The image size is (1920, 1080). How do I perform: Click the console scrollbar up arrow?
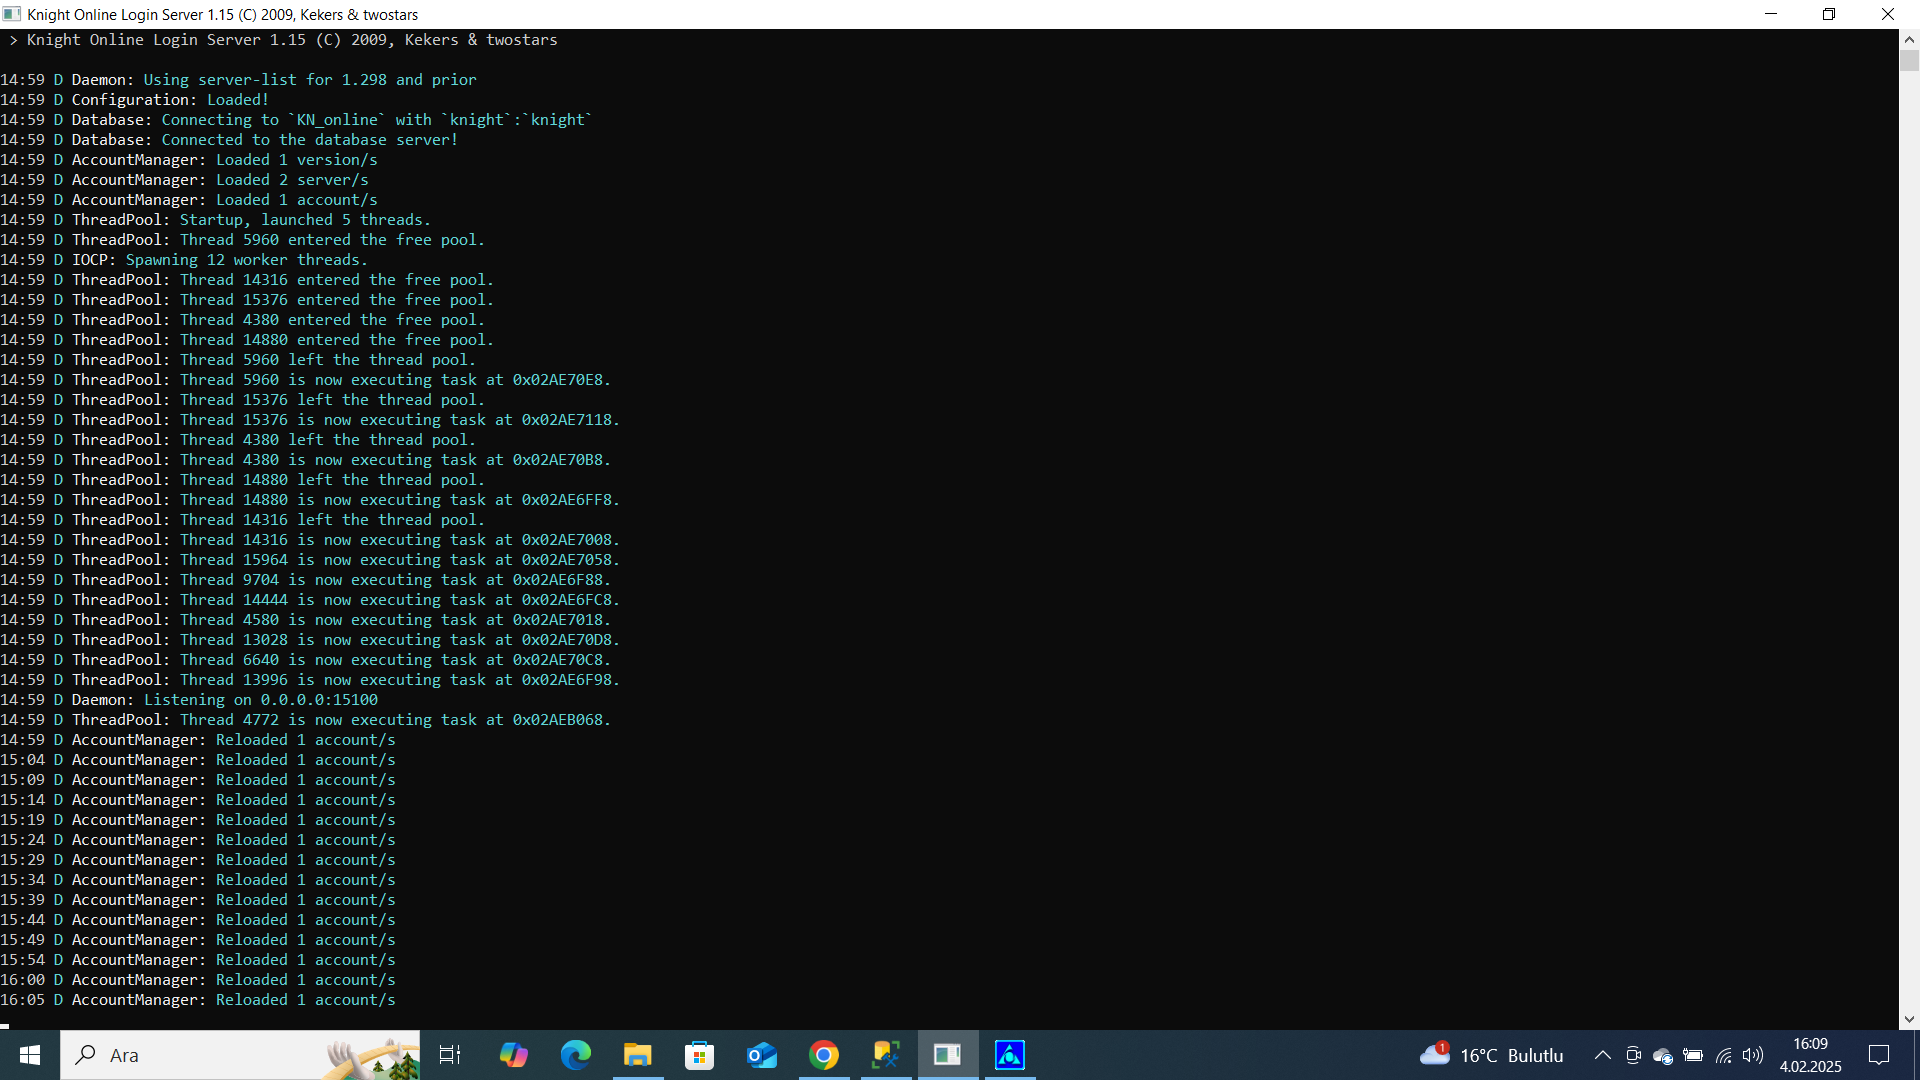point(1909,40)
